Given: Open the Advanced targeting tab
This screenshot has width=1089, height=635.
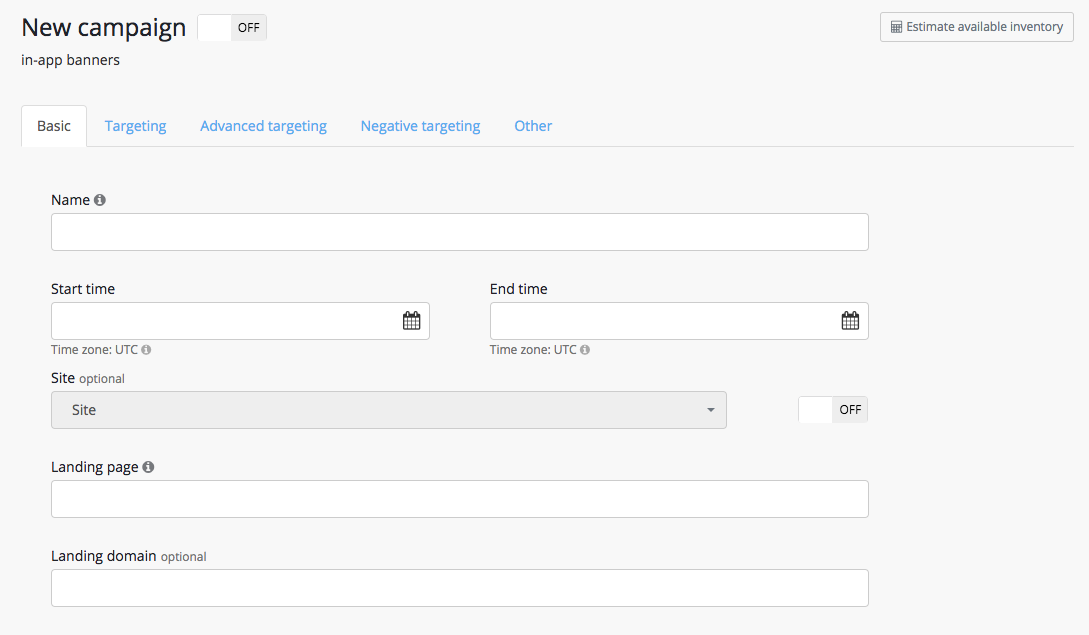Looking at the screenshot, I should [263, 126].
